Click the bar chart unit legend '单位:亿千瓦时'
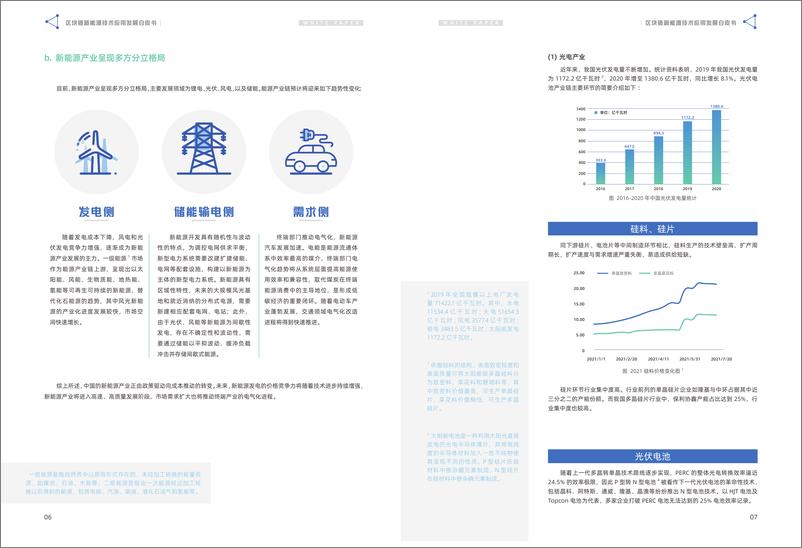 (611, 112)
